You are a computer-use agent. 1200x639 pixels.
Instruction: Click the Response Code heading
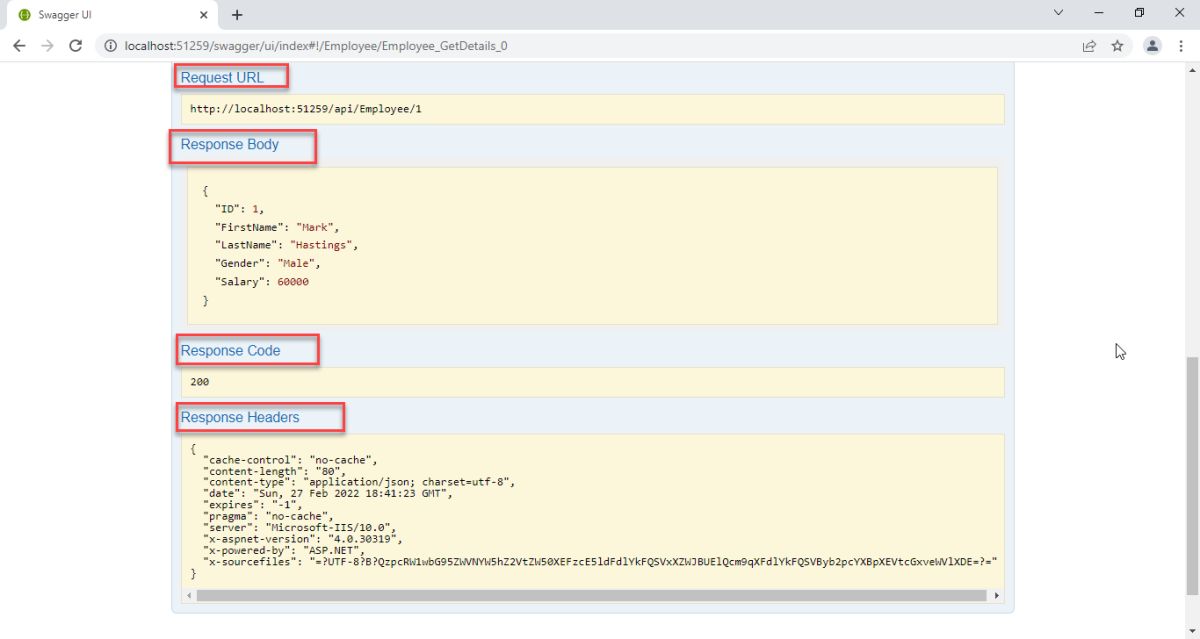(x=231, y=351)
